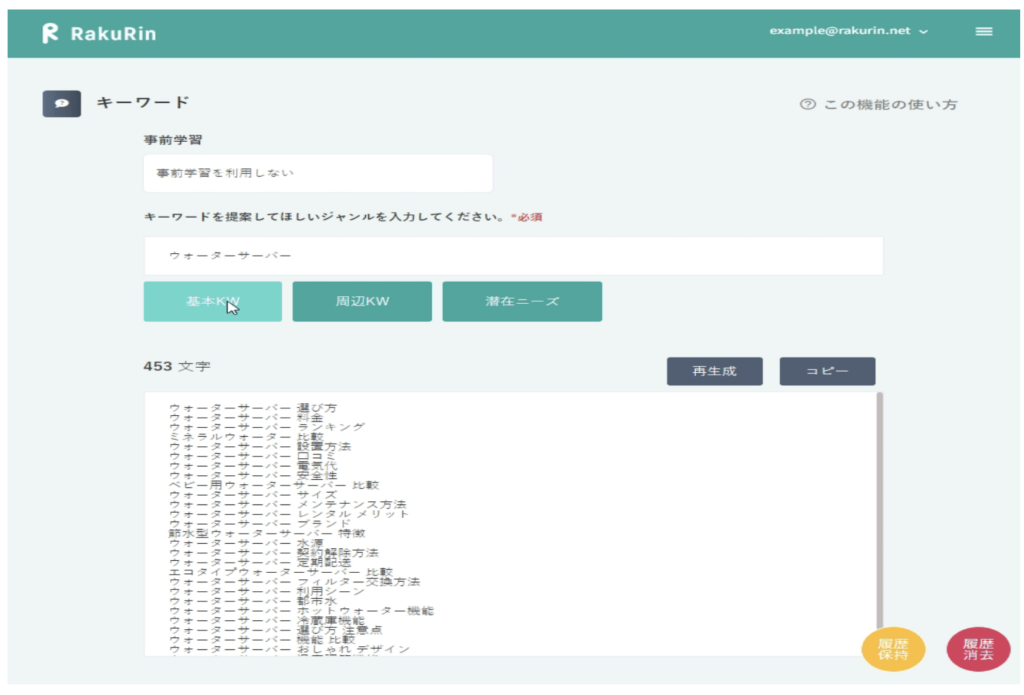Click the red 履歴消去 circle button

pyautogui.click(x=977, y=649)
